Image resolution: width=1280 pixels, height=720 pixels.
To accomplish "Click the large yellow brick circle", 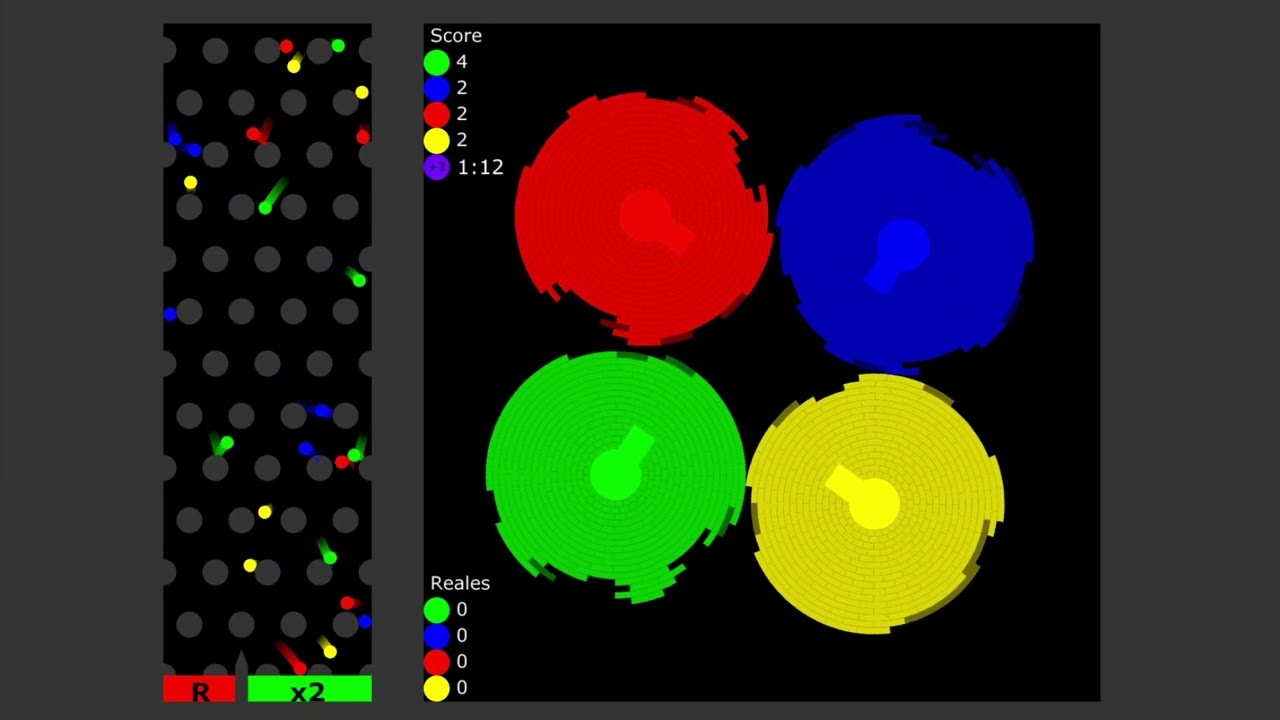I will (875, 503).
